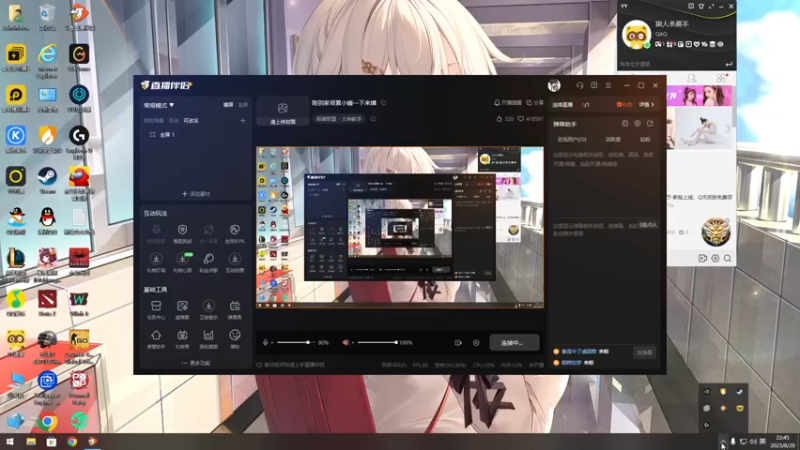
Task: Open the Dota 2 desktop shortcut
Action: [x=47, y=303]
